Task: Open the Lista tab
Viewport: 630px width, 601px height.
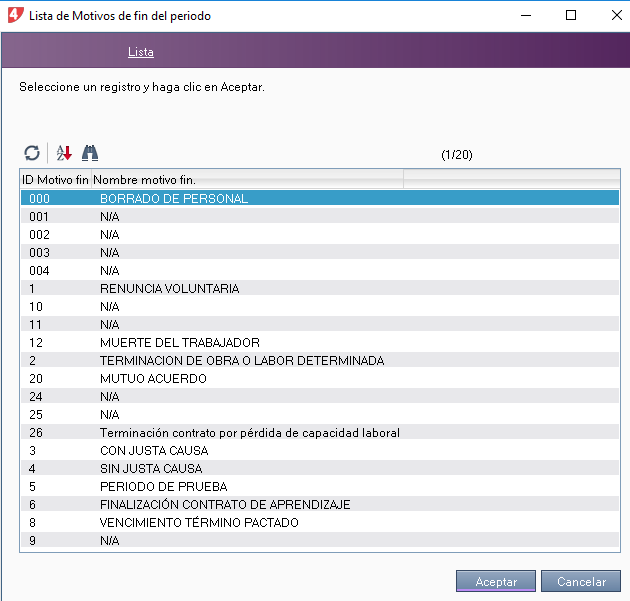Action: [x=141, y=52]
